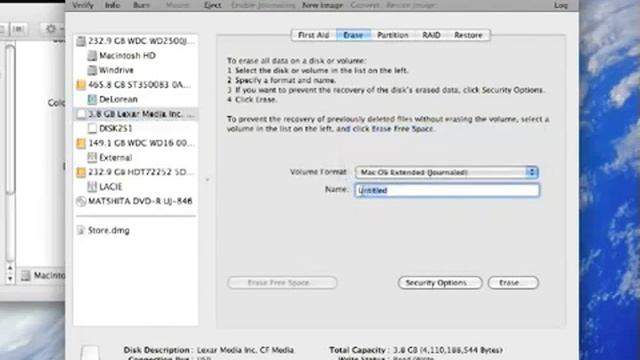640x360 pixels.
Task: Click the Windrive volume icon
Action: (92, 70)
